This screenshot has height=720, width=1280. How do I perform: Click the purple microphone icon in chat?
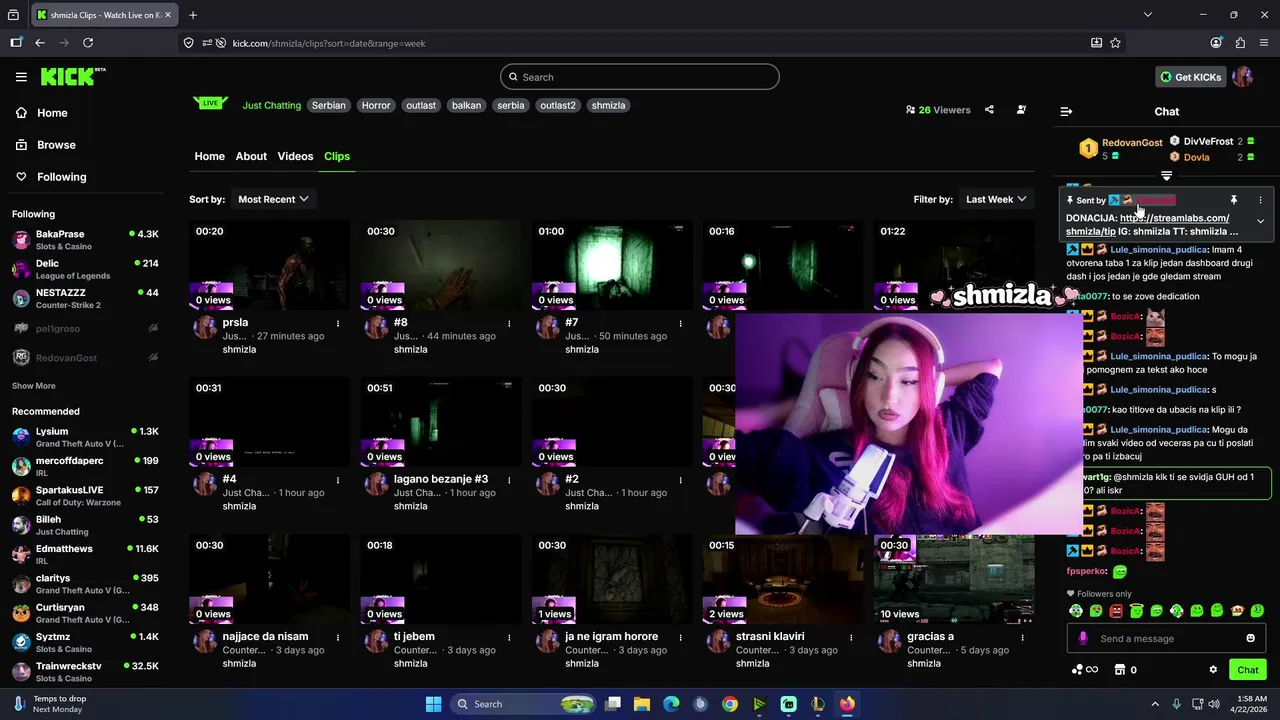tap(1083, 639)
